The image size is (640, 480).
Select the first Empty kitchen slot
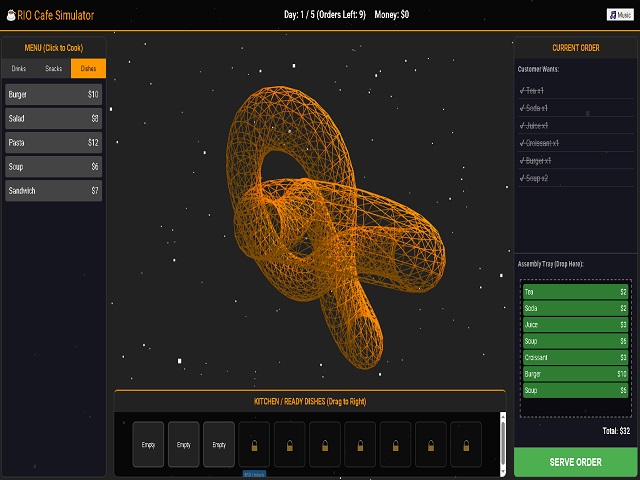148,444
